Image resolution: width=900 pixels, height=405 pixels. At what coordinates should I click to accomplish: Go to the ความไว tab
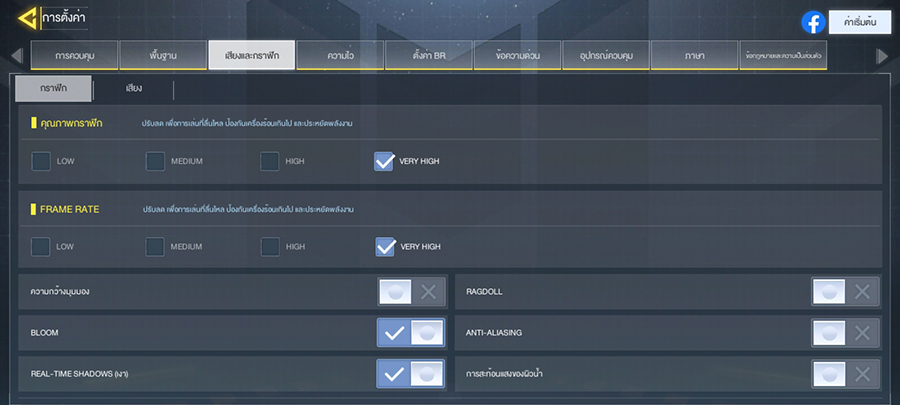pos(340,55)
